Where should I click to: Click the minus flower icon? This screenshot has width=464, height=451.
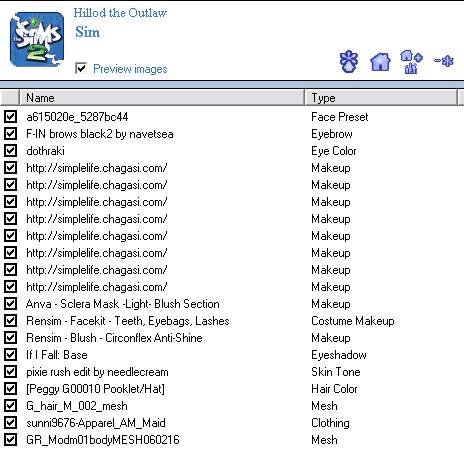pos(444,61)
